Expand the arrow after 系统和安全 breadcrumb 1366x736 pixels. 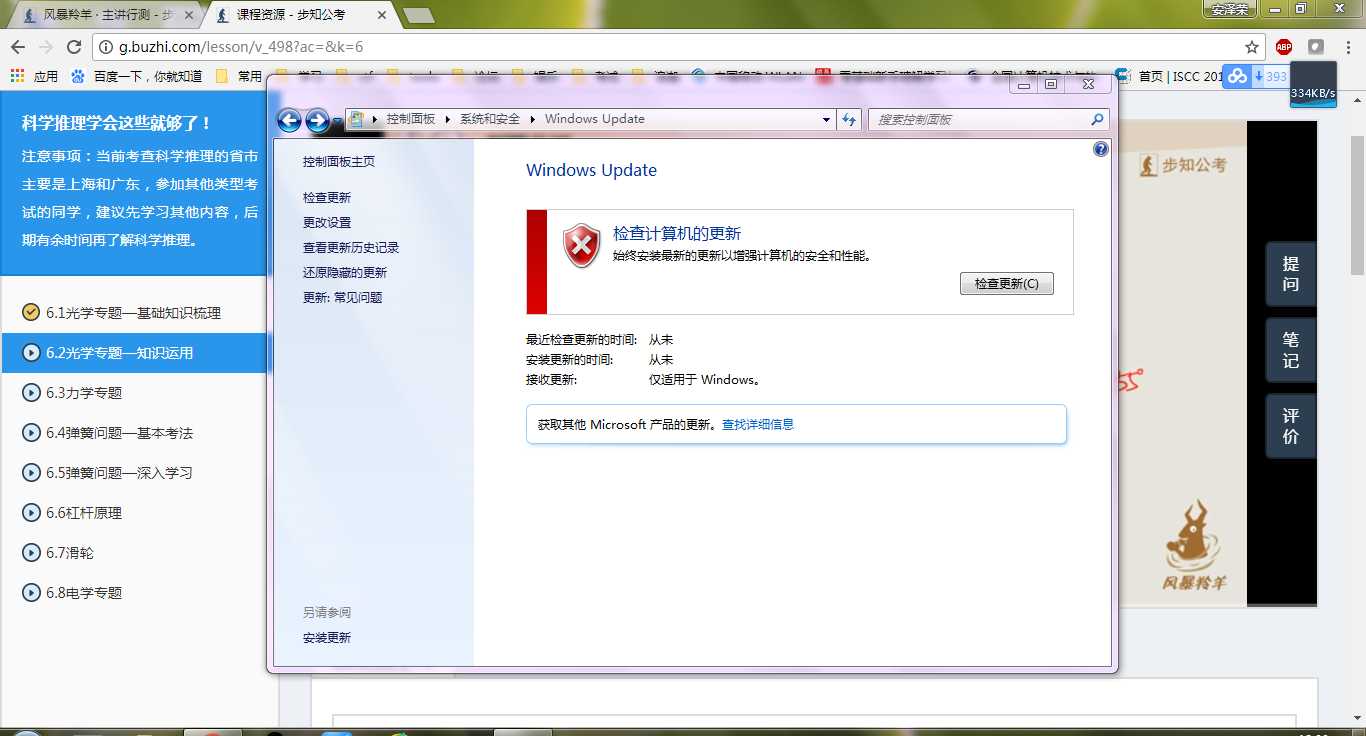coord(532,119)
